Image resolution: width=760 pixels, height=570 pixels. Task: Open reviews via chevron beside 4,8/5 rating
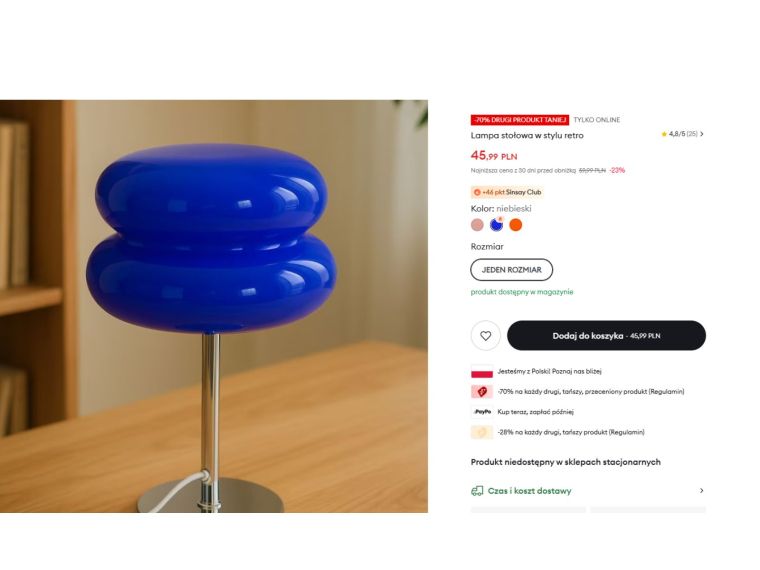(702, 134)
